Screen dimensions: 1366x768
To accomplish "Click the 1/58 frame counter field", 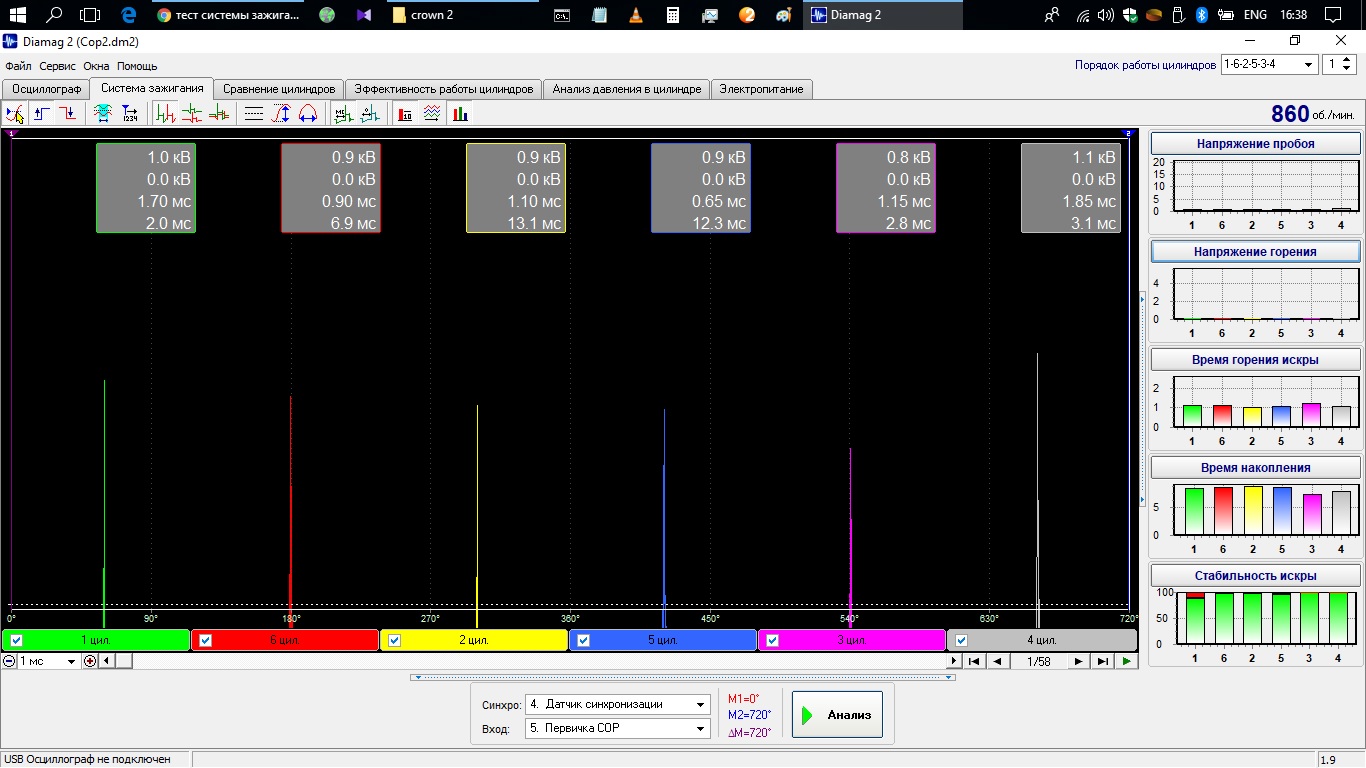I will tap(1038, 661).
